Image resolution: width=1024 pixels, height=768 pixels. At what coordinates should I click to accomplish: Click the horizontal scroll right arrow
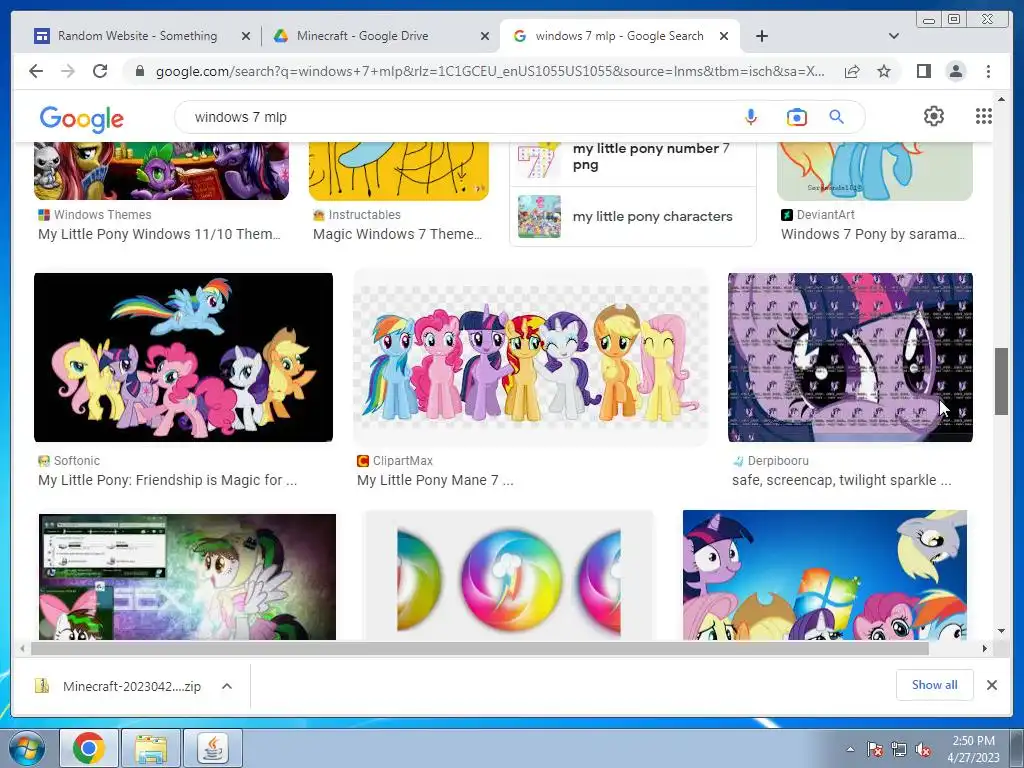985,648
